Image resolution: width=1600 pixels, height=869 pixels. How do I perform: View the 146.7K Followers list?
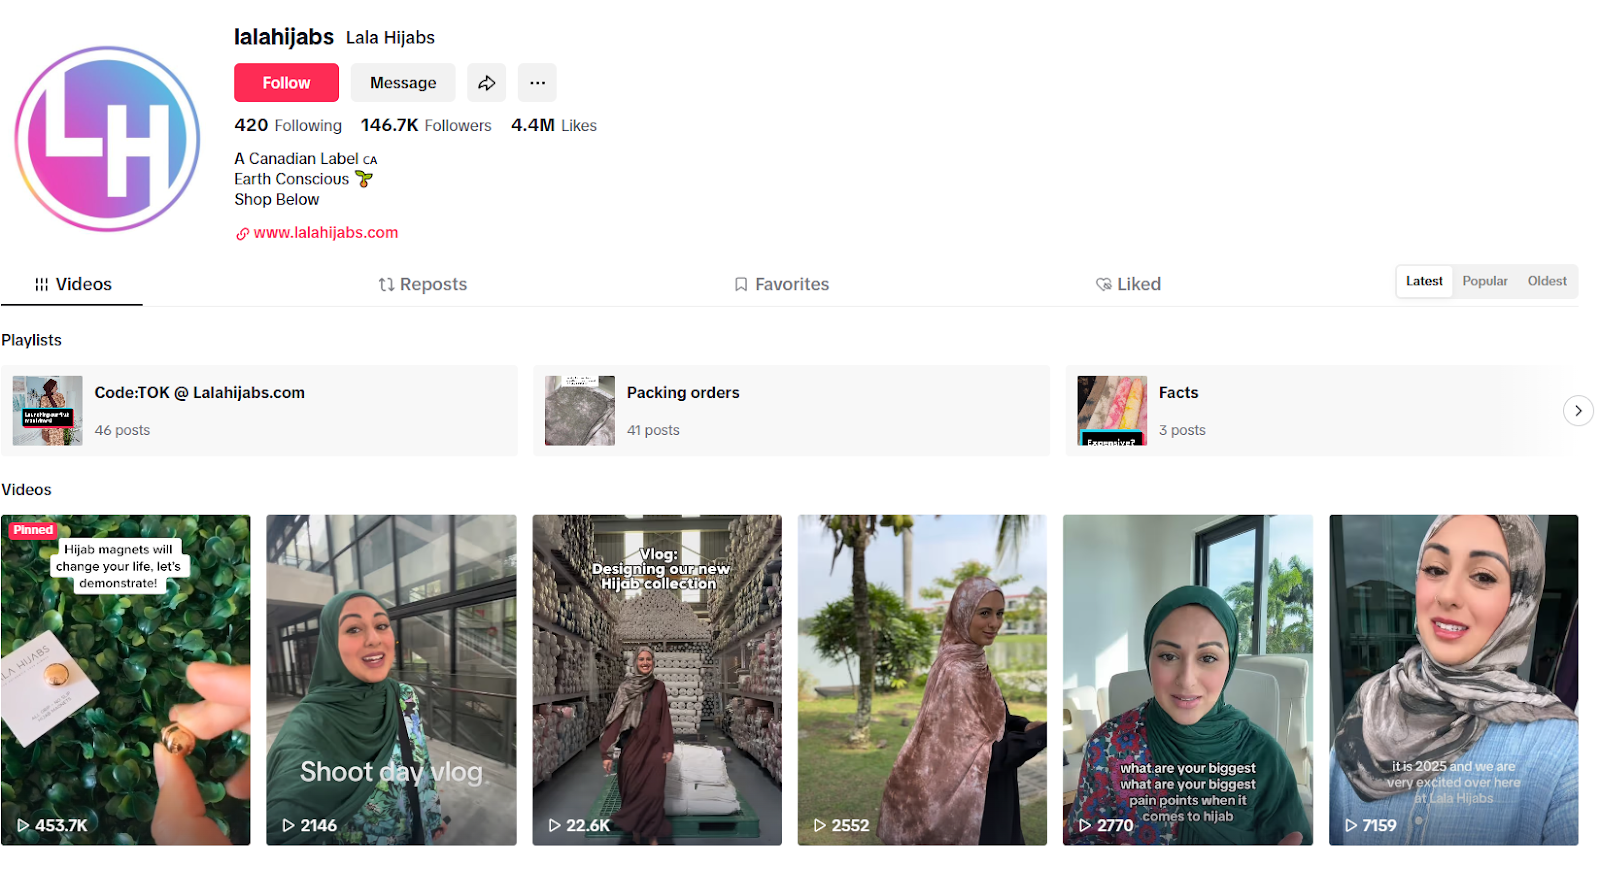pos(426,125)
